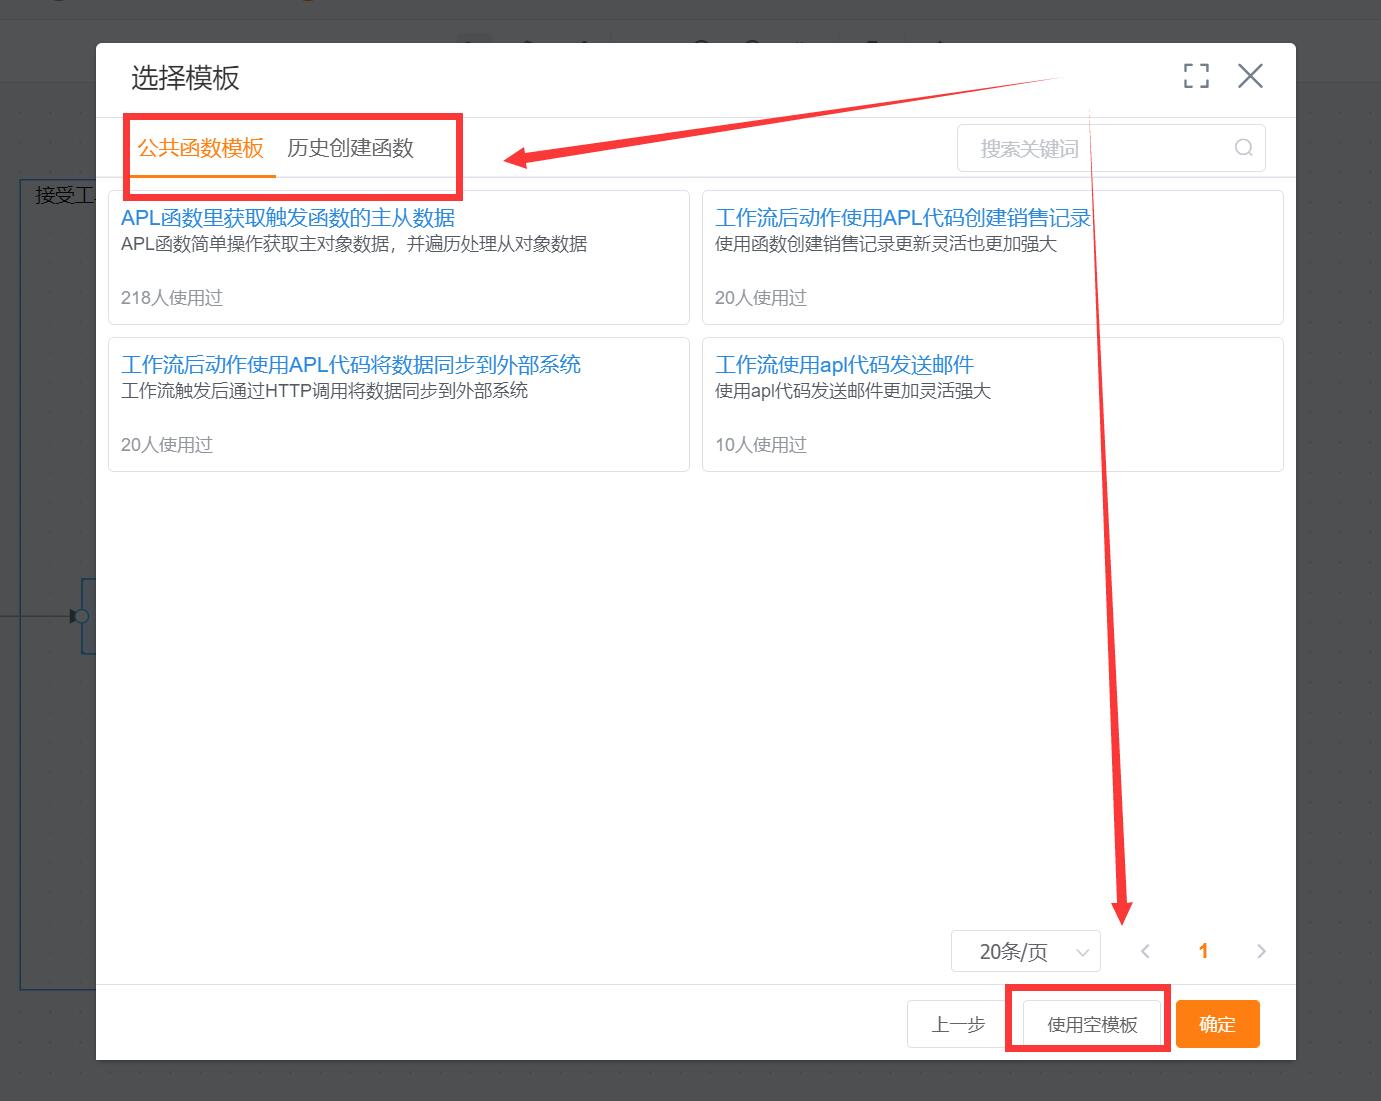Select page number 1
This screenshot has width=1381, height=1101.
1203,951
